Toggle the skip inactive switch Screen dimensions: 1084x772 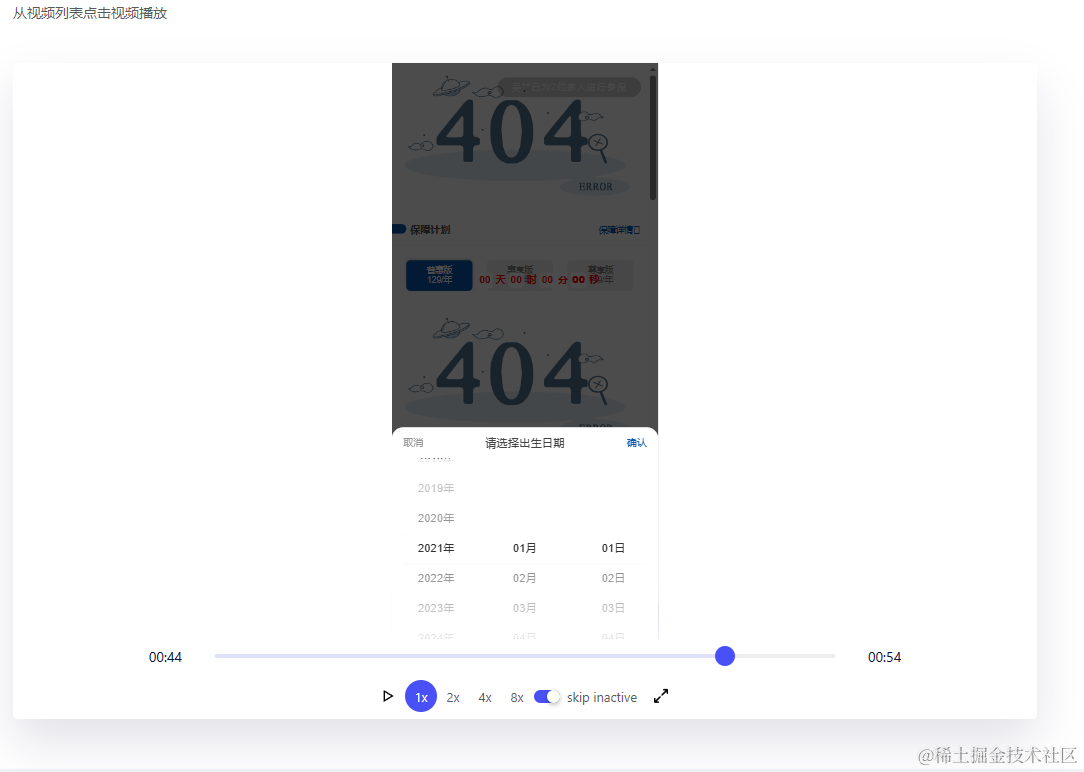[x=547, y=697]
